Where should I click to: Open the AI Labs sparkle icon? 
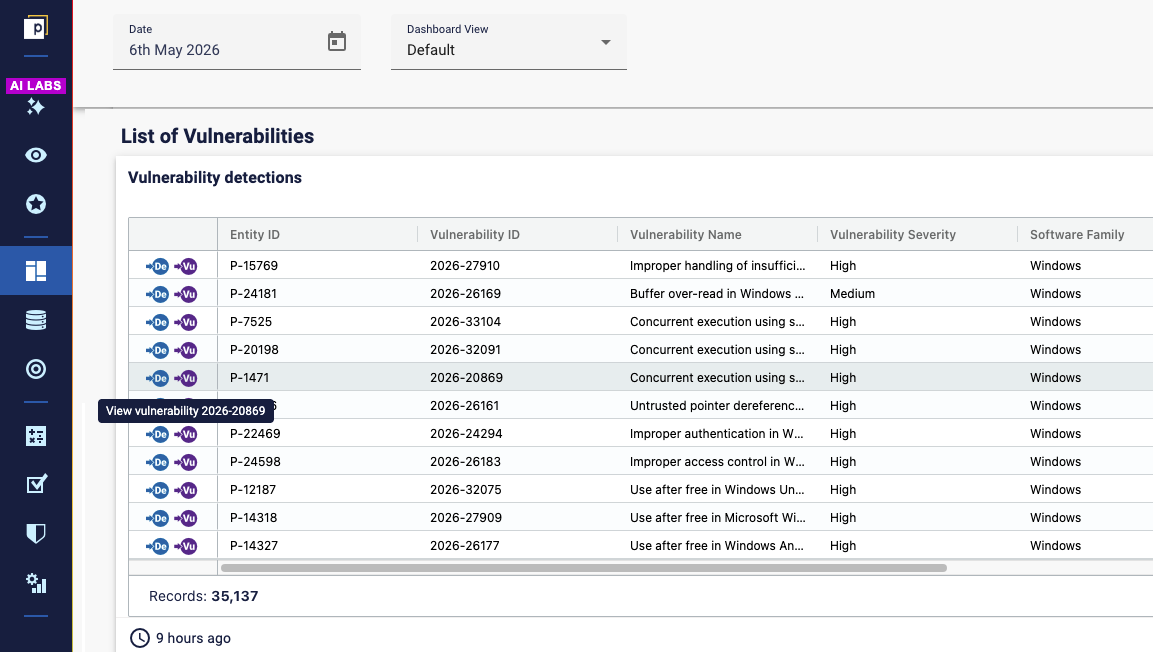[x=35, y=107]
